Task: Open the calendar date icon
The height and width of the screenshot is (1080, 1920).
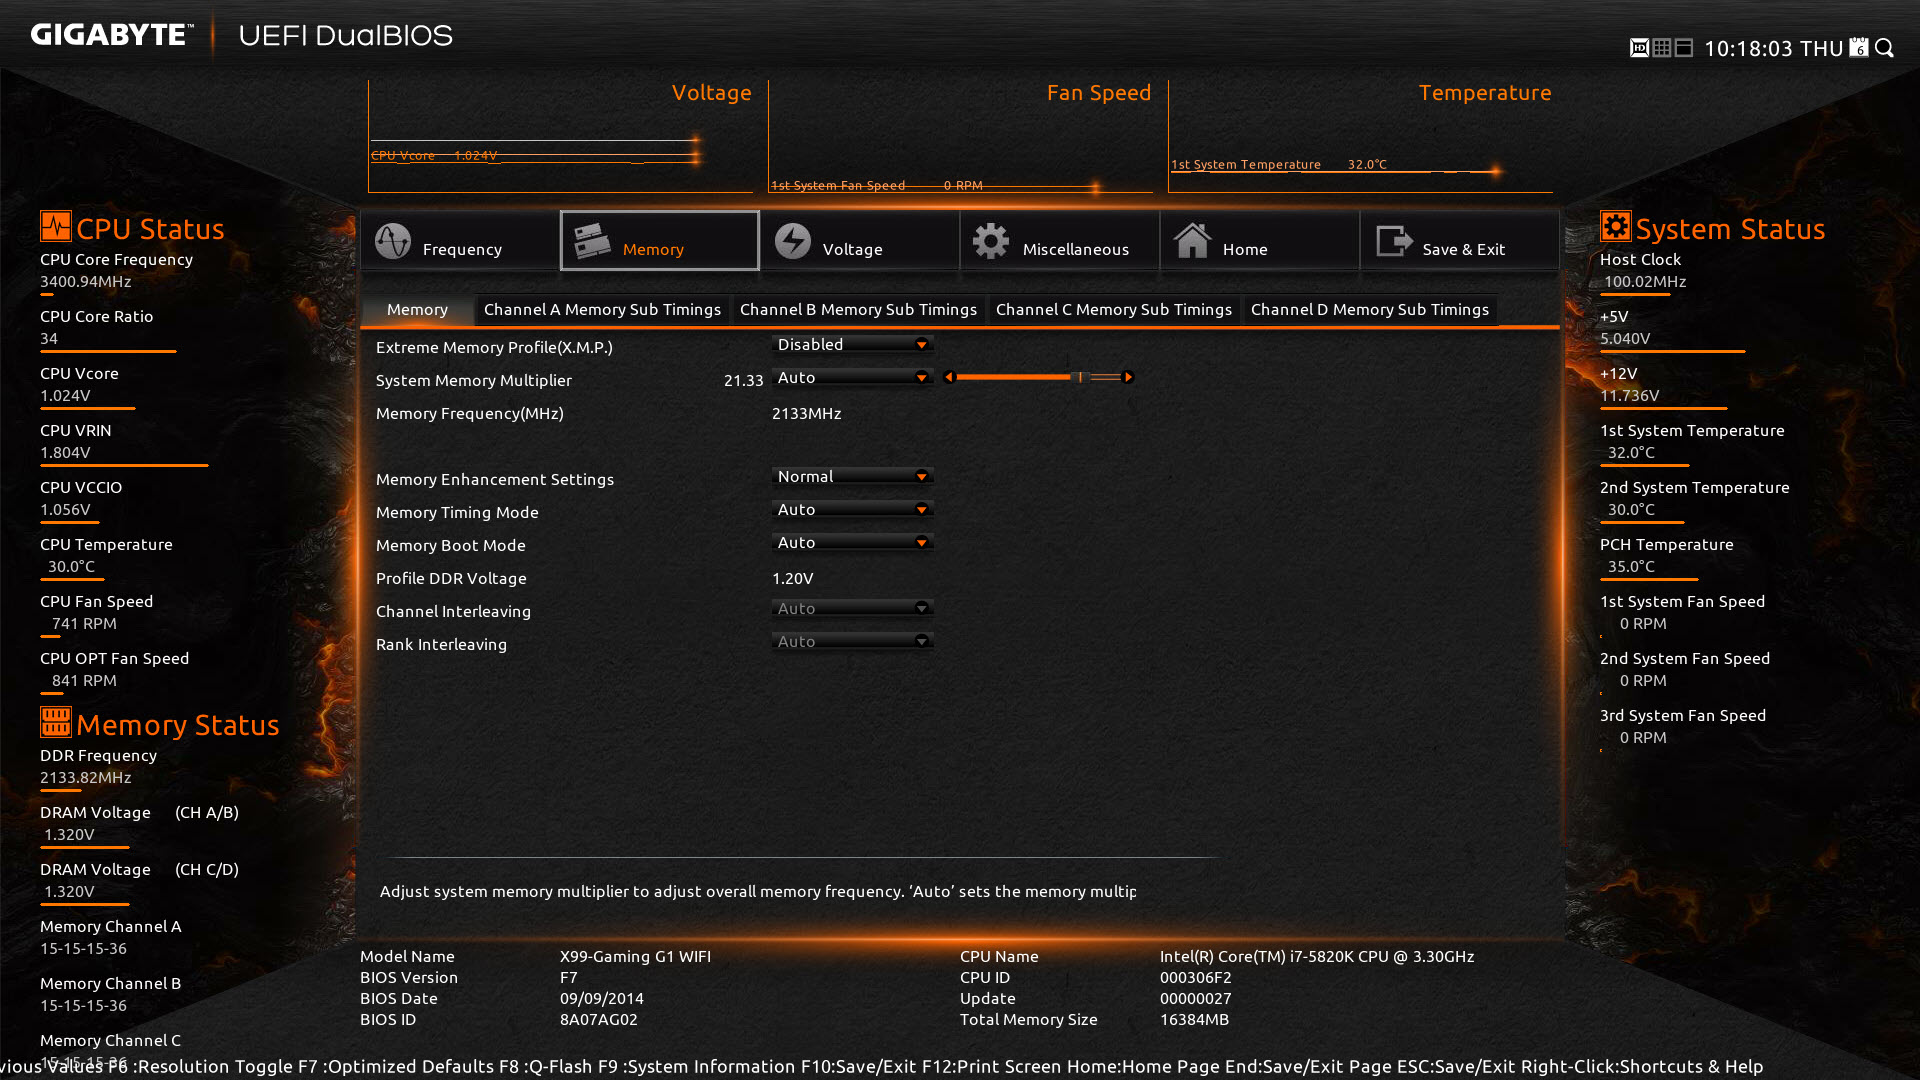Action: (x=1859, y=47)
